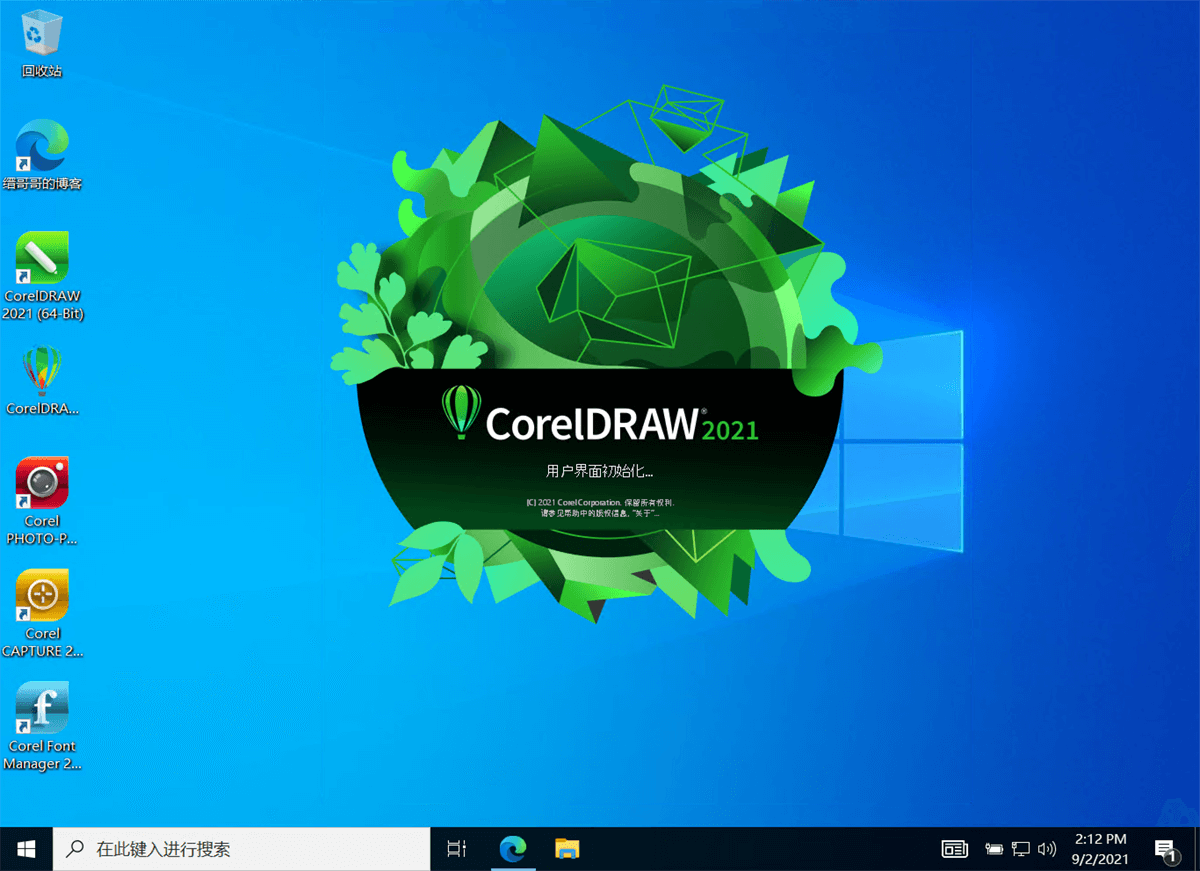Launch Microsoft Edge from the taskbar
The width and height of the screenshot is (1200, 871).
513,849
